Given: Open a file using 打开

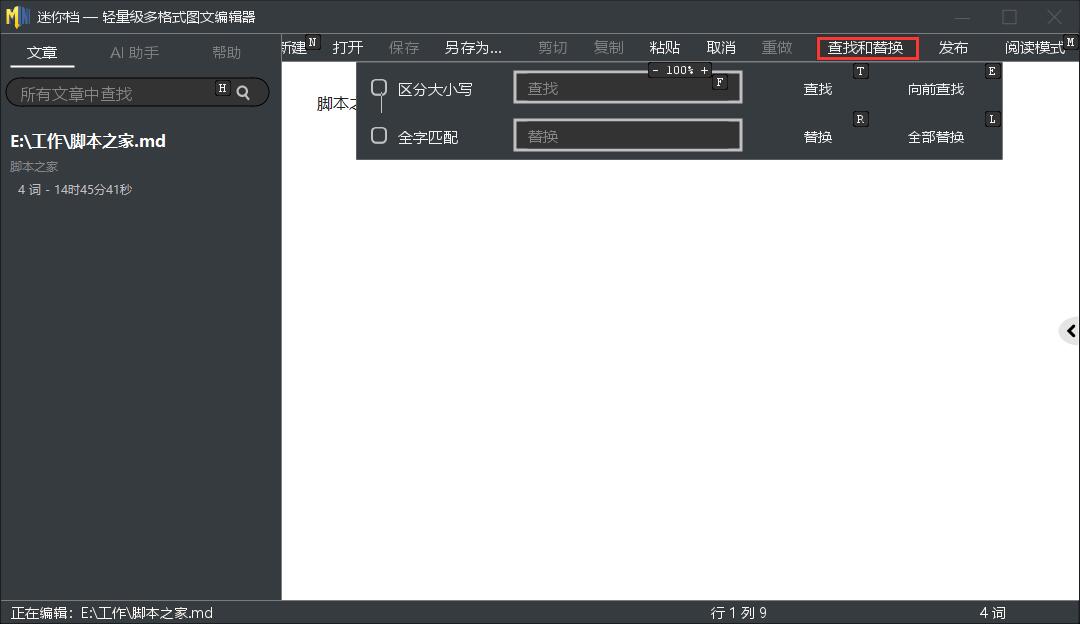Looking at the screenshot, I should click(347, 47).
